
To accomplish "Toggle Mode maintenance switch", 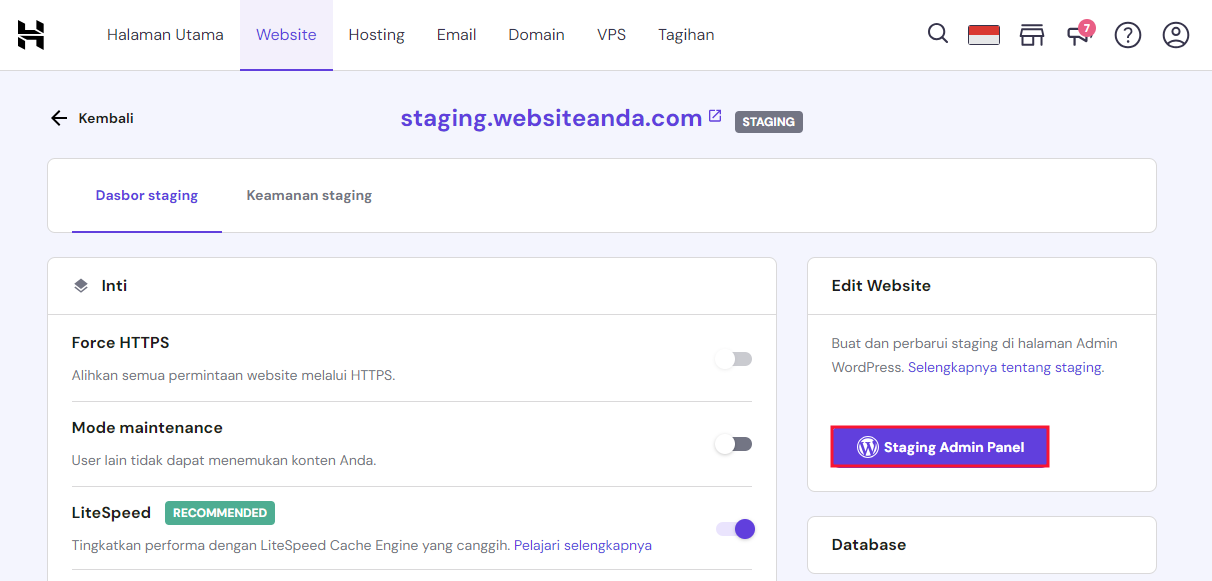I will coord(734,444).
